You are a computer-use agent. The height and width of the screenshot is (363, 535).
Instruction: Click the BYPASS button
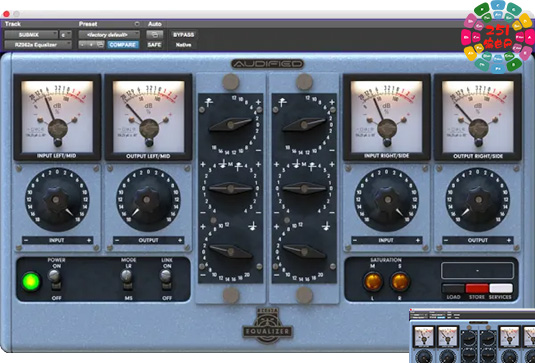184,34
